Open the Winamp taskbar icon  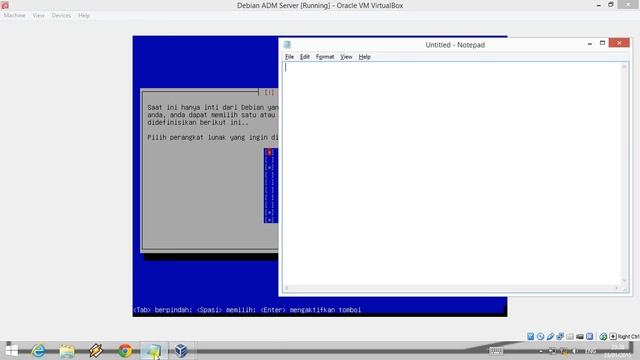click(96, 351)
